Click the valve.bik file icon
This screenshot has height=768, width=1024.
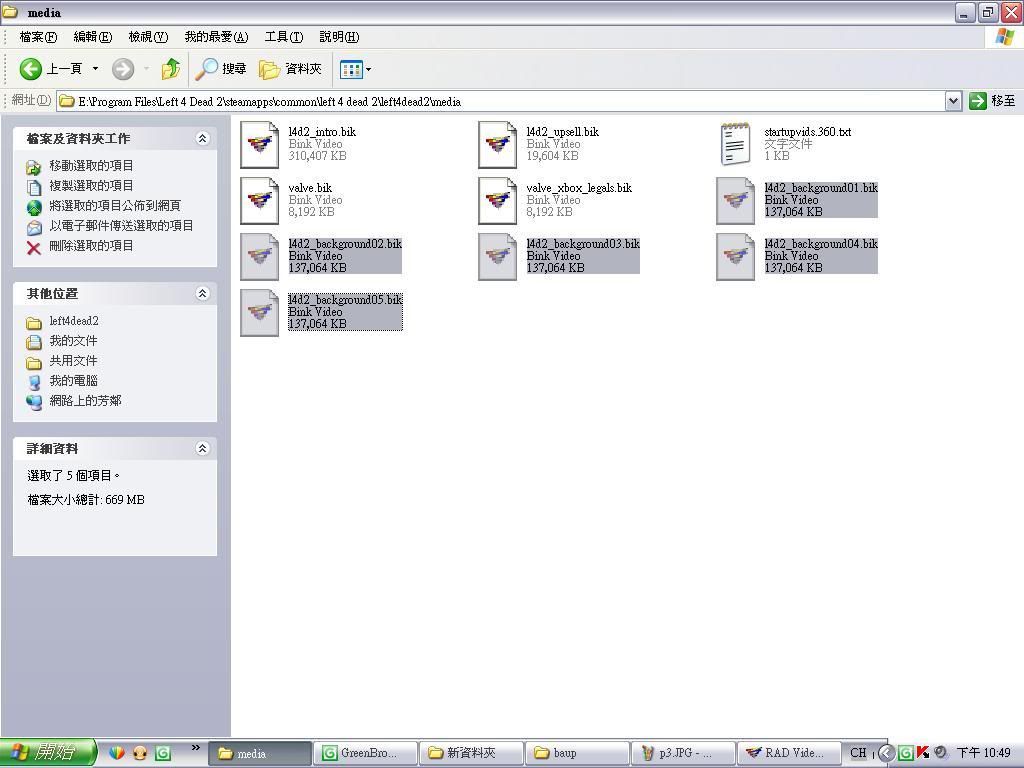(260, 201)
